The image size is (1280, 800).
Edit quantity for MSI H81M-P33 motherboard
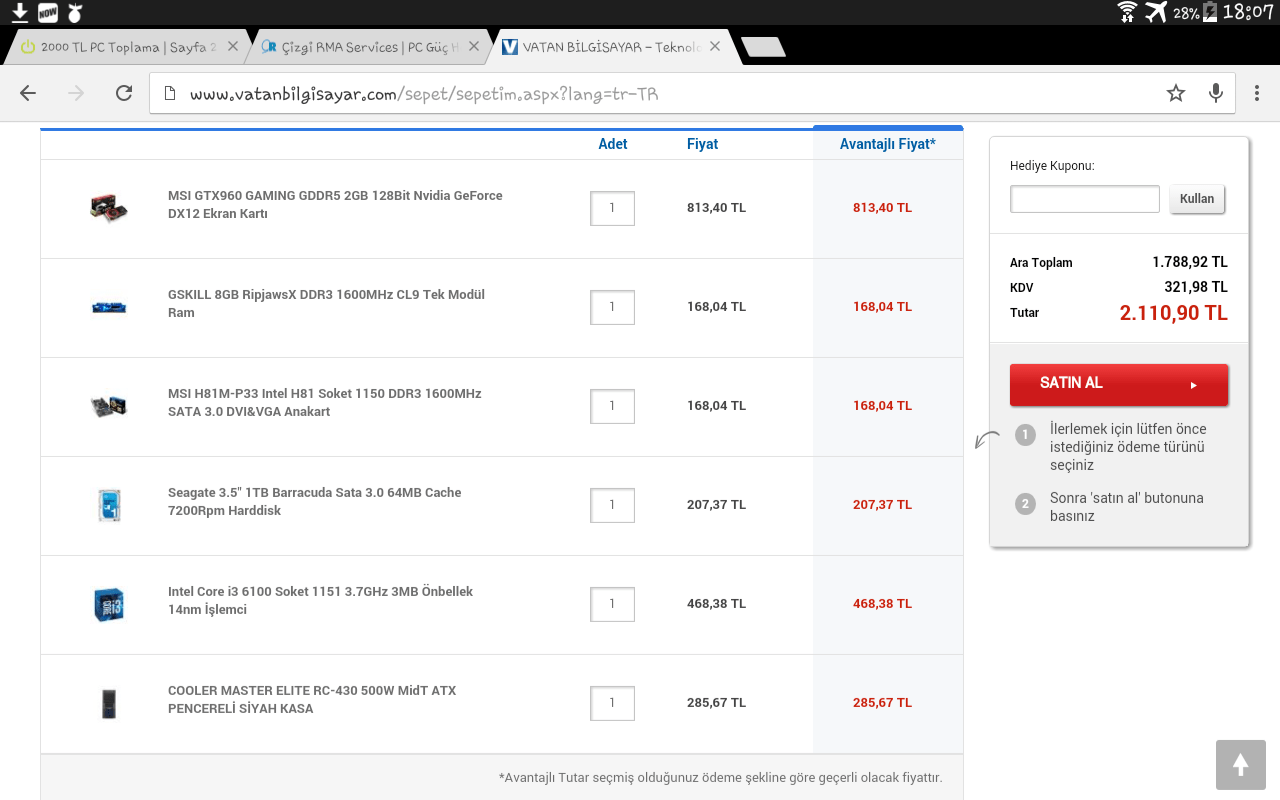click(x=612, y=406)
